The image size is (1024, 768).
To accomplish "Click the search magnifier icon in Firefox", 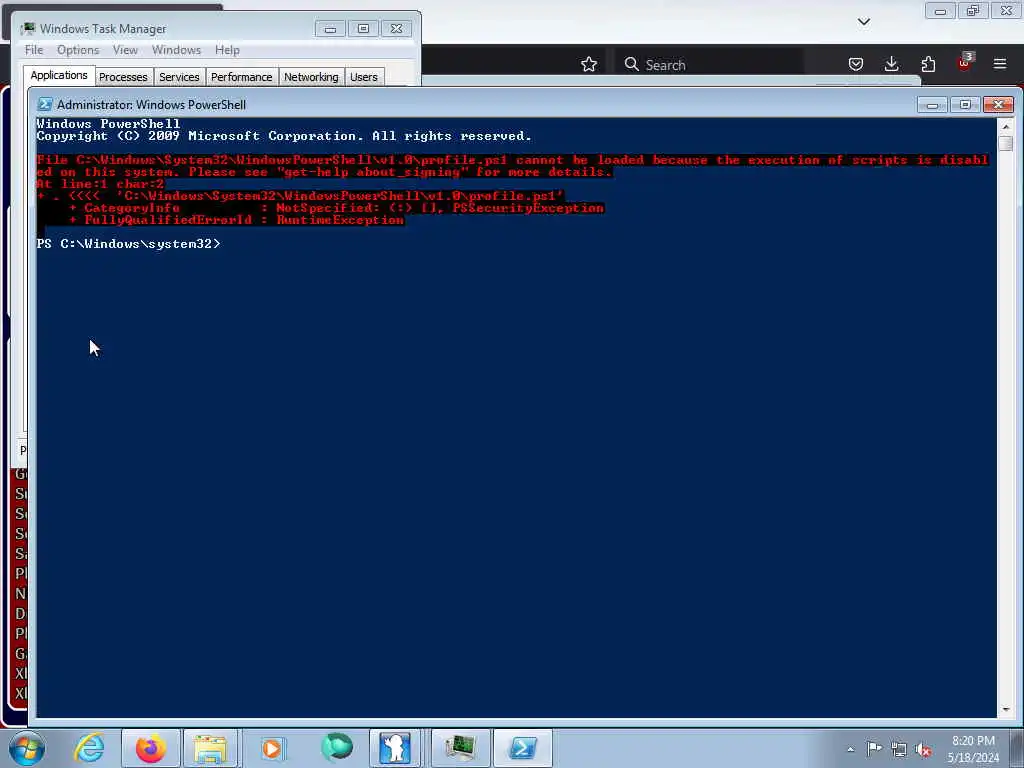I will point(631,64).
